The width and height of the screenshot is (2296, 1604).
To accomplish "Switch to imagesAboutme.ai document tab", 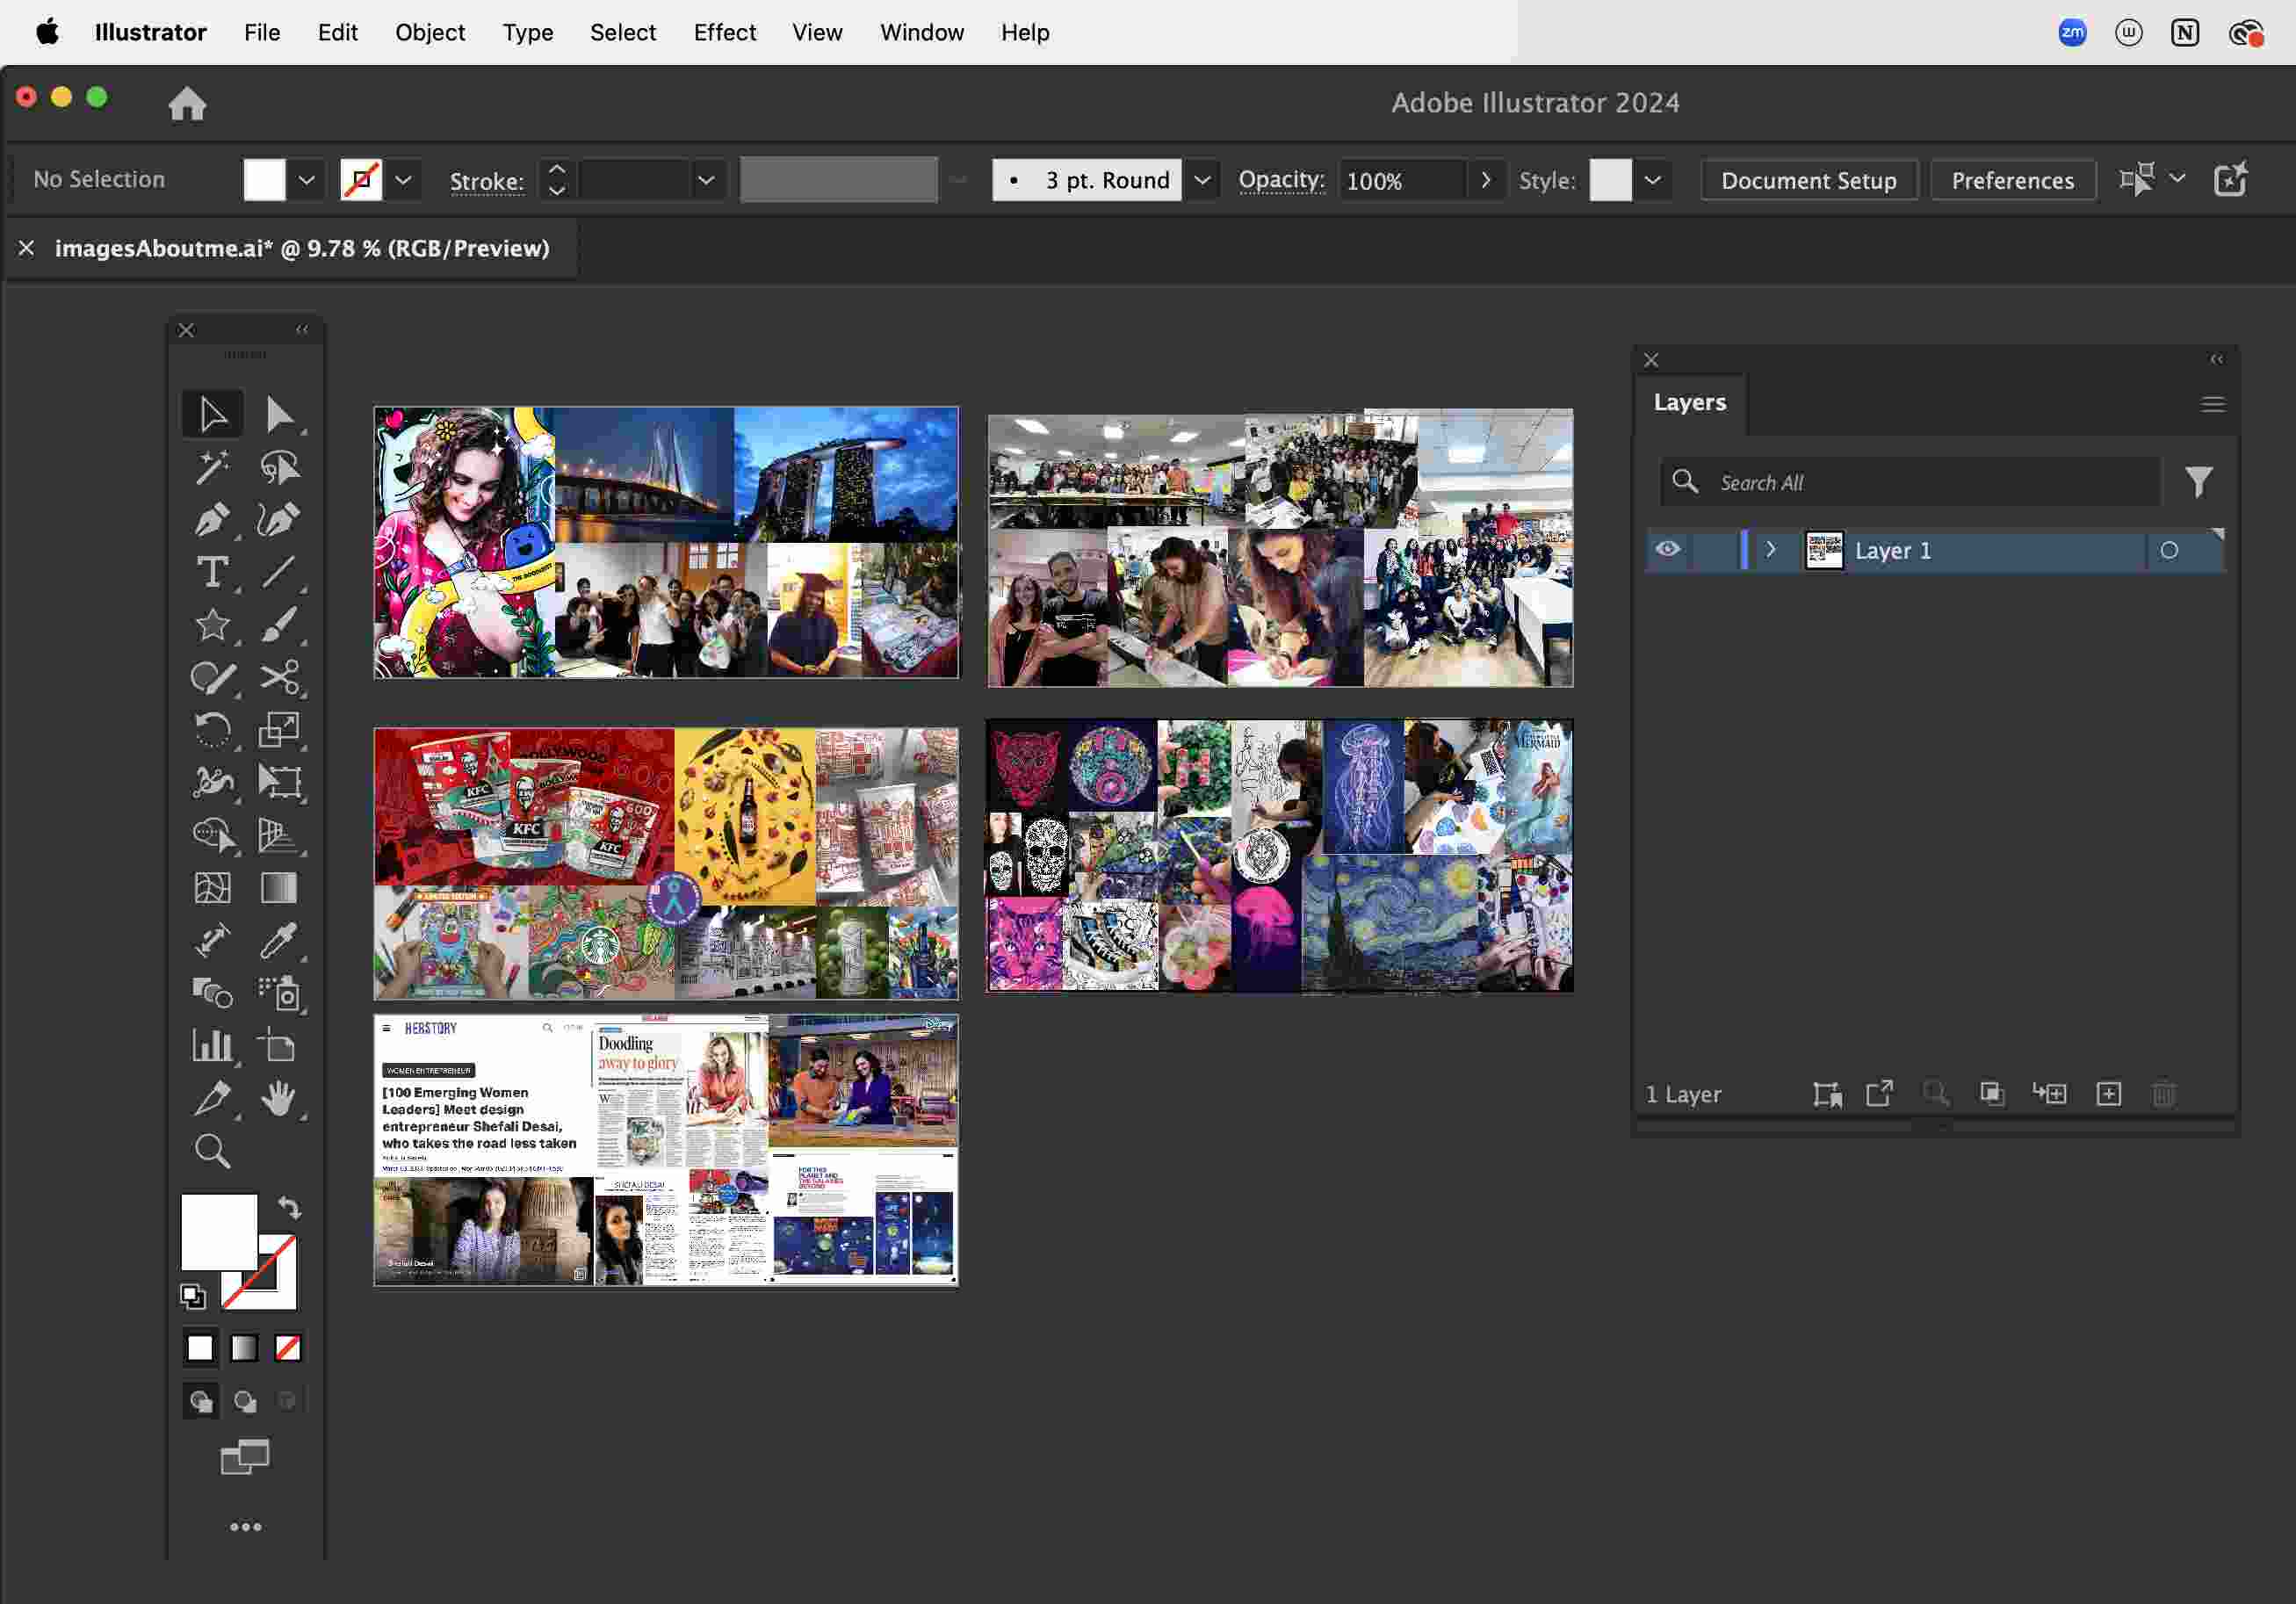I will tap(302, 248).
